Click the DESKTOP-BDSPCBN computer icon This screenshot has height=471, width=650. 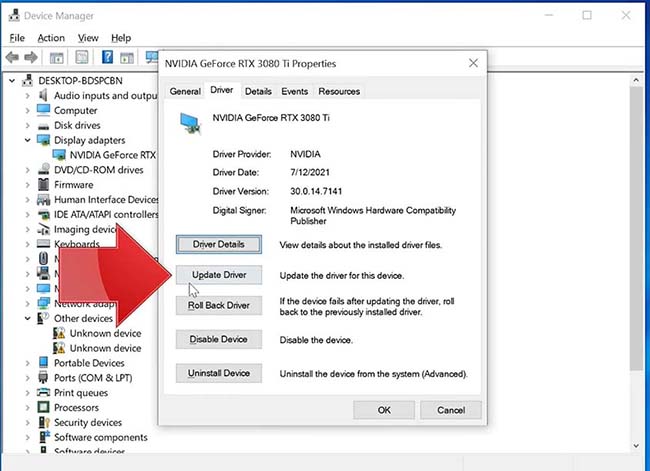point(27,80)
